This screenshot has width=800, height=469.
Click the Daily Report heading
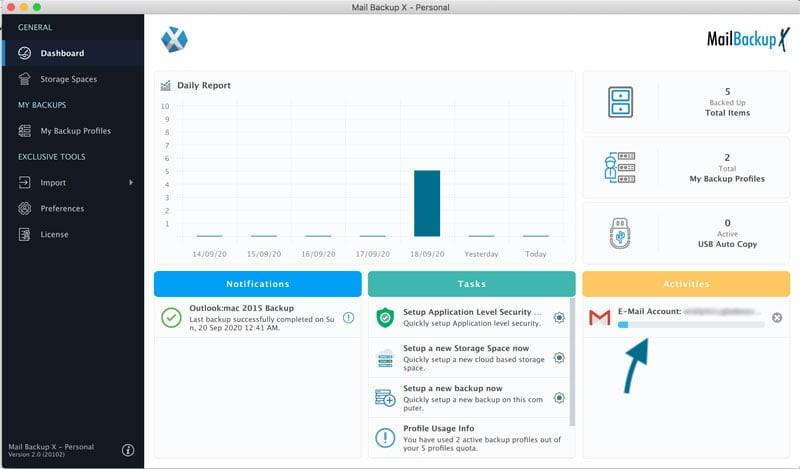click(x=204, y=85)
